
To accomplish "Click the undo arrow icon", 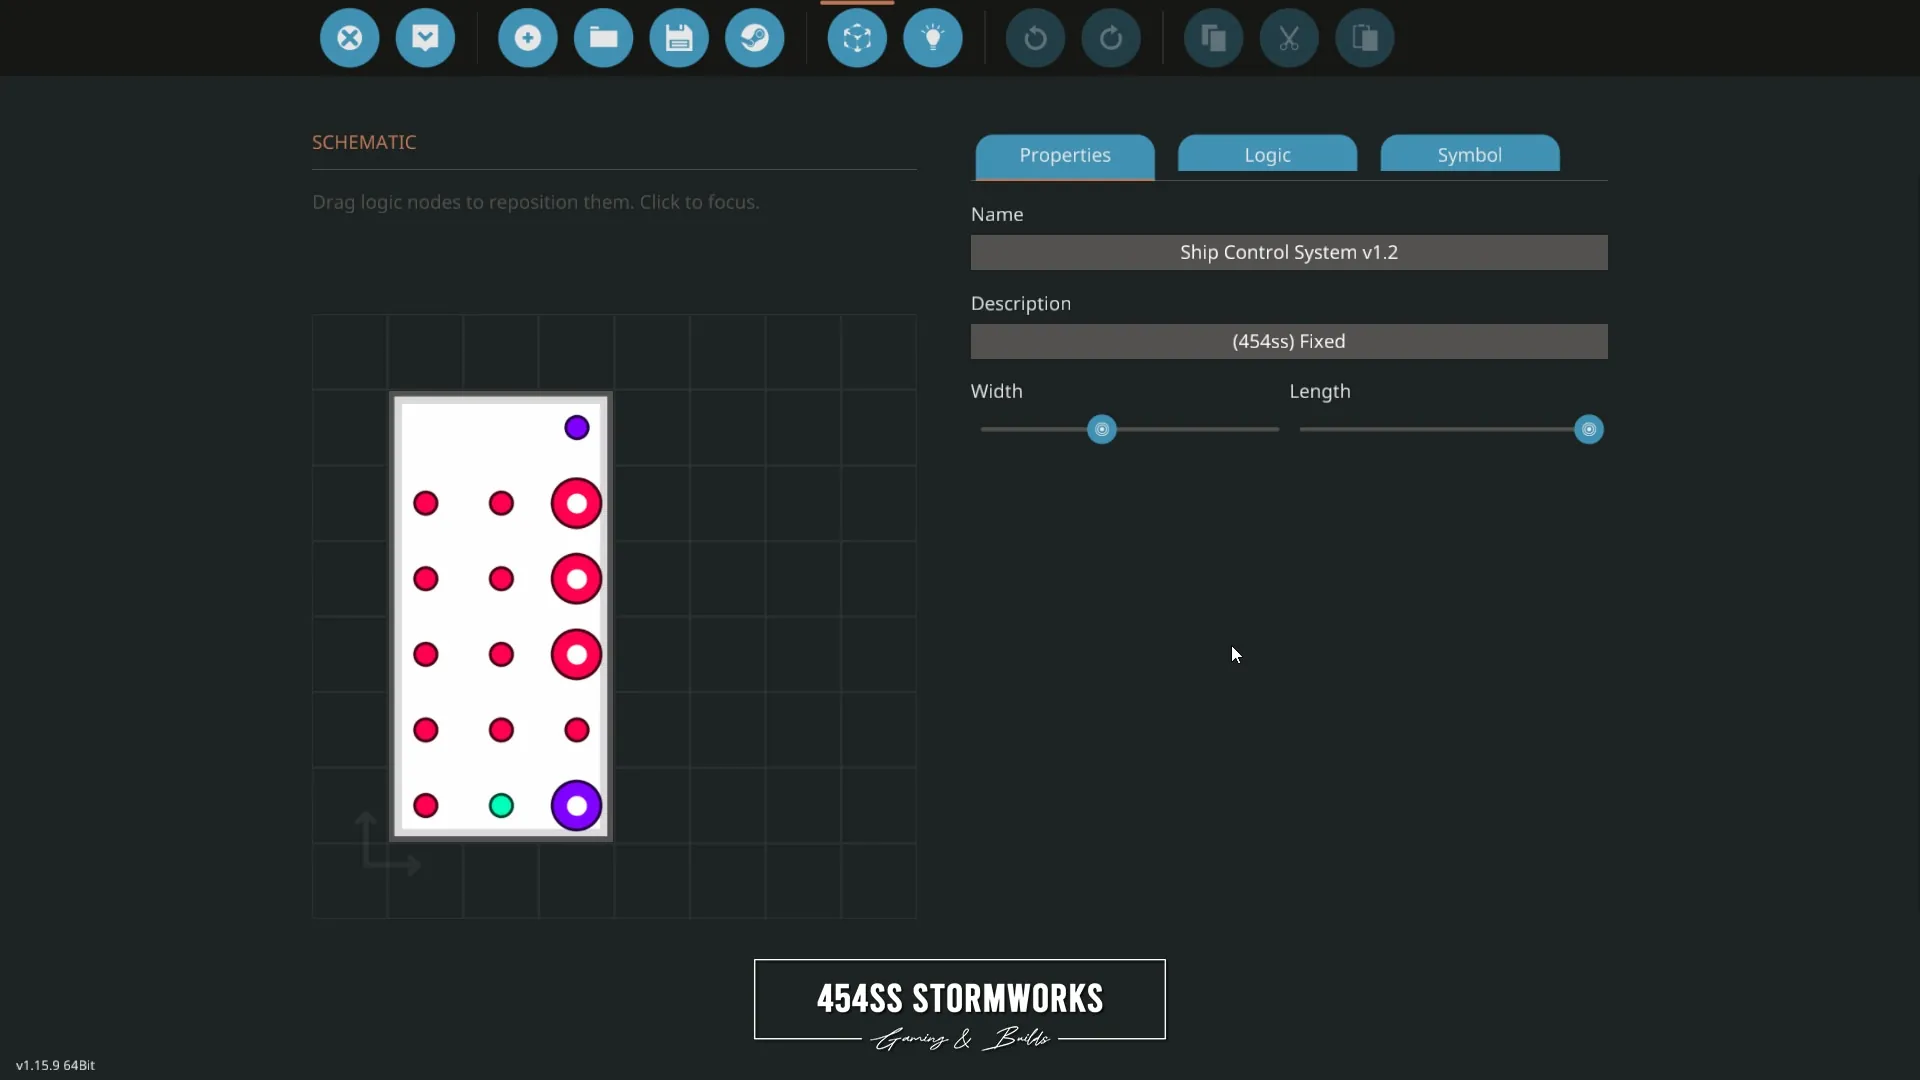I will pyautogui.click(x=1035, y=38).
